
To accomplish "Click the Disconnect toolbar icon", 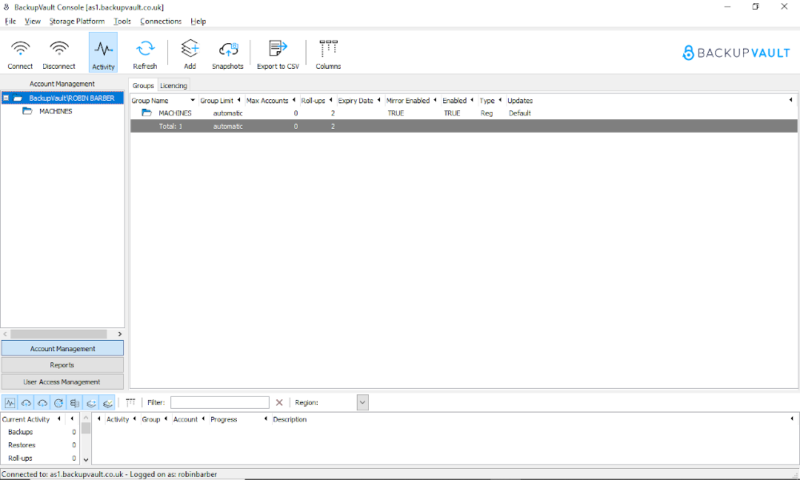I will coord(60,52).
